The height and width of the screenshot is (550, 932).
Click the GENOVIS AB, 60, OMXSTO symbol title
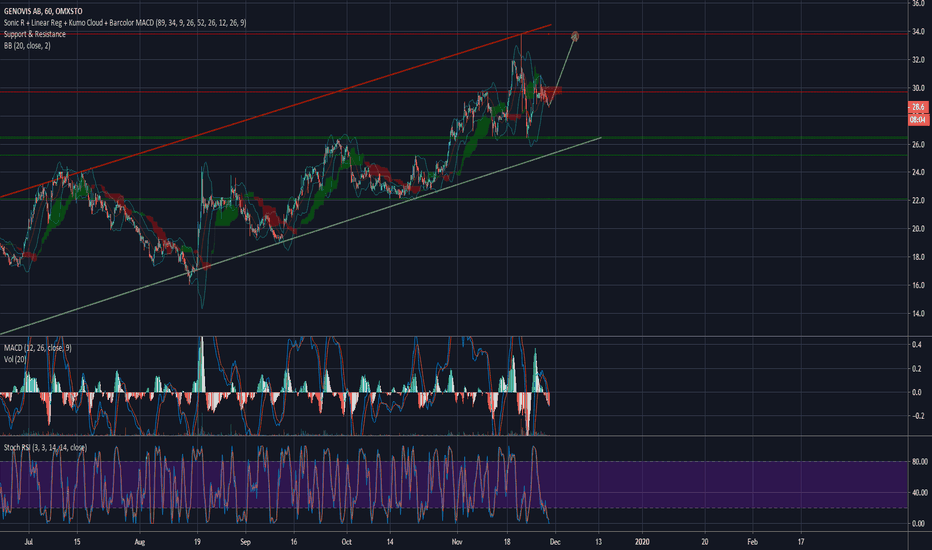pyautogui.click(x=43, y=11)
